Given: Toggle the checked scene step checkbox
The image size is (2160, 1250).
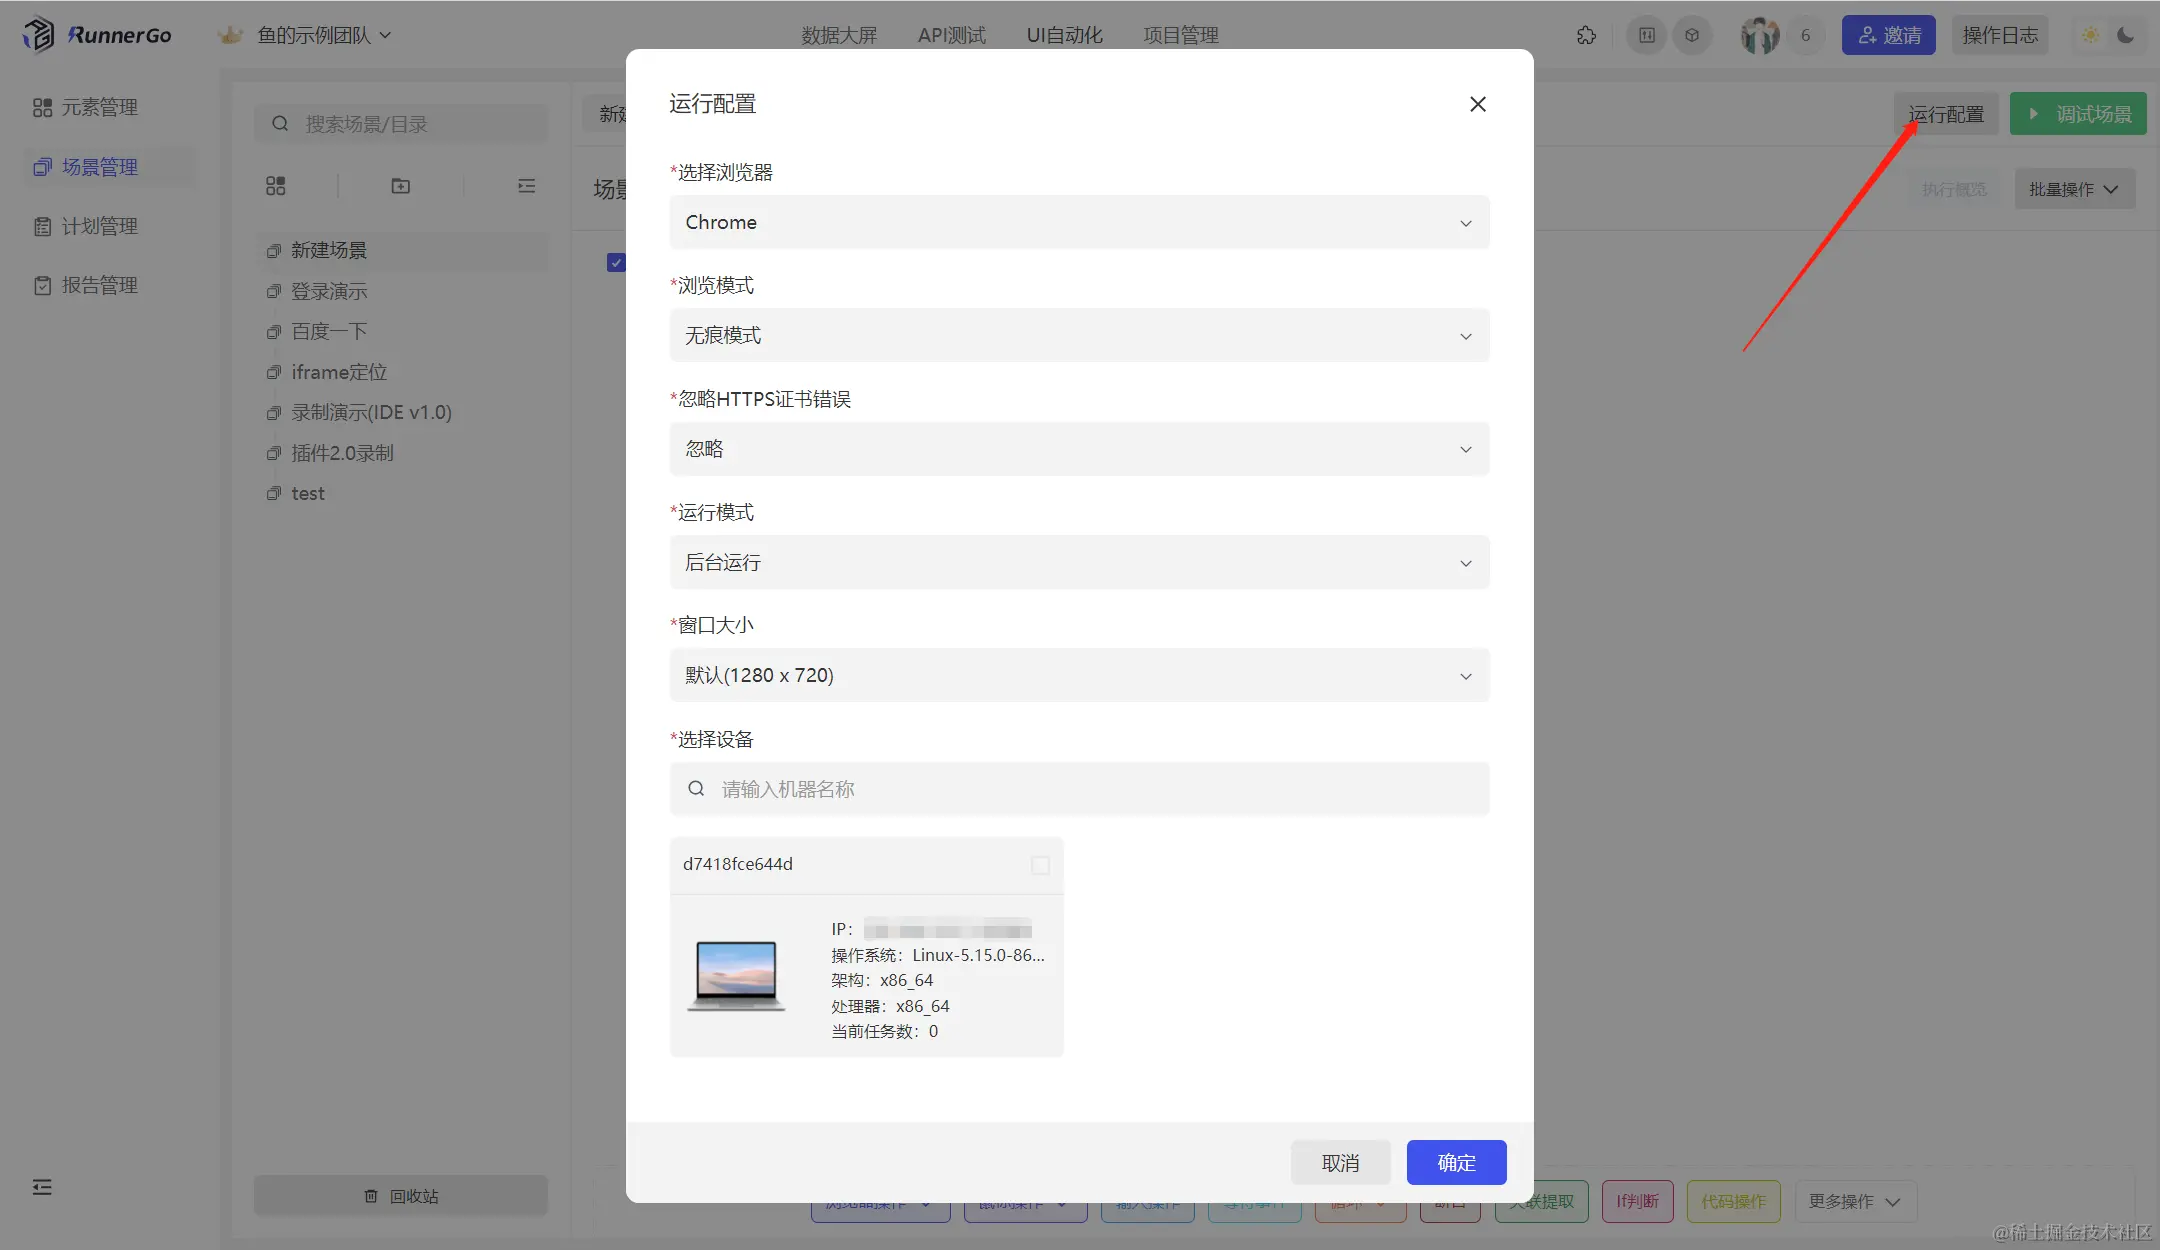Looking at the screenshot, I should 616,262.
